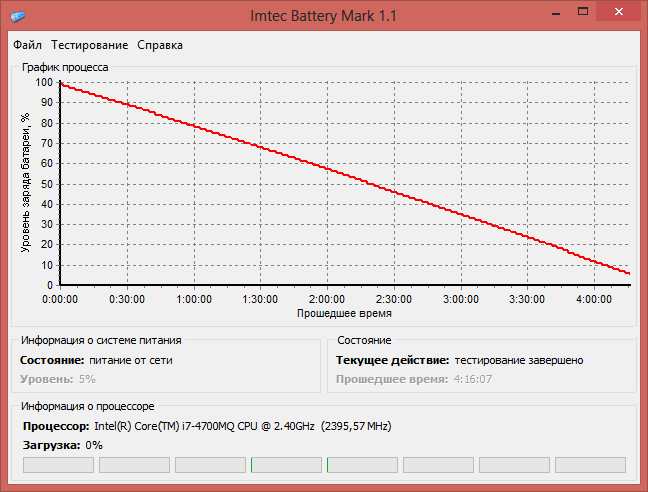Screen dimensions: 648x492
Task: Click the fifth CPU core load bar
Action: click(x=362, y=465)
